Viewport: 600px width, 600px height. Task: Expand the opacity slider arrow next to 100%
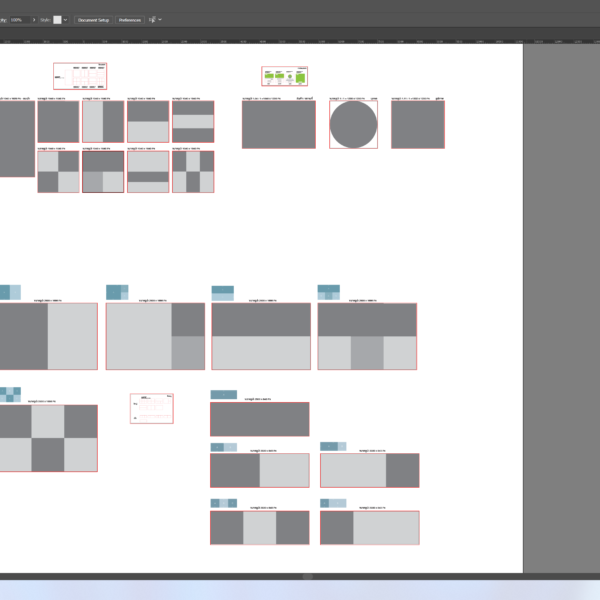tap(34, 20)
